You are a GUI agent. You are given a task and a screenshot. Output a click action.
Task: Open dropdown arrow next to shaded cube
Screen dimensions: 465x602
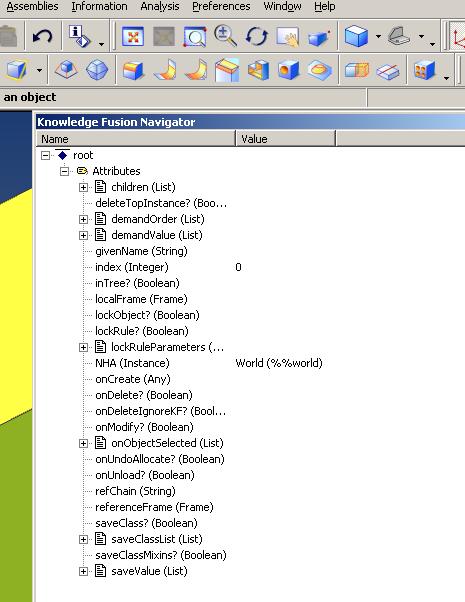[378, 36]
